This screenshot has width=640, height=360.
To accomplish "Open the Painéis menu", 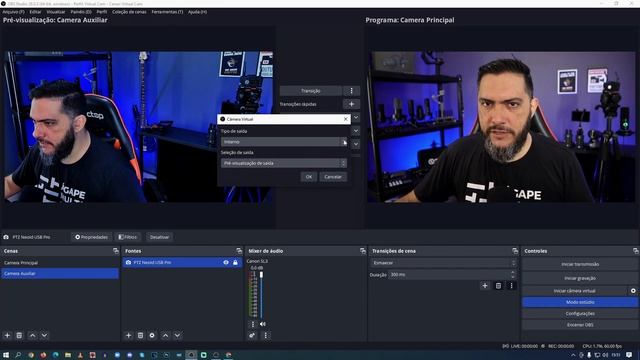I will (x=81, y=12).
